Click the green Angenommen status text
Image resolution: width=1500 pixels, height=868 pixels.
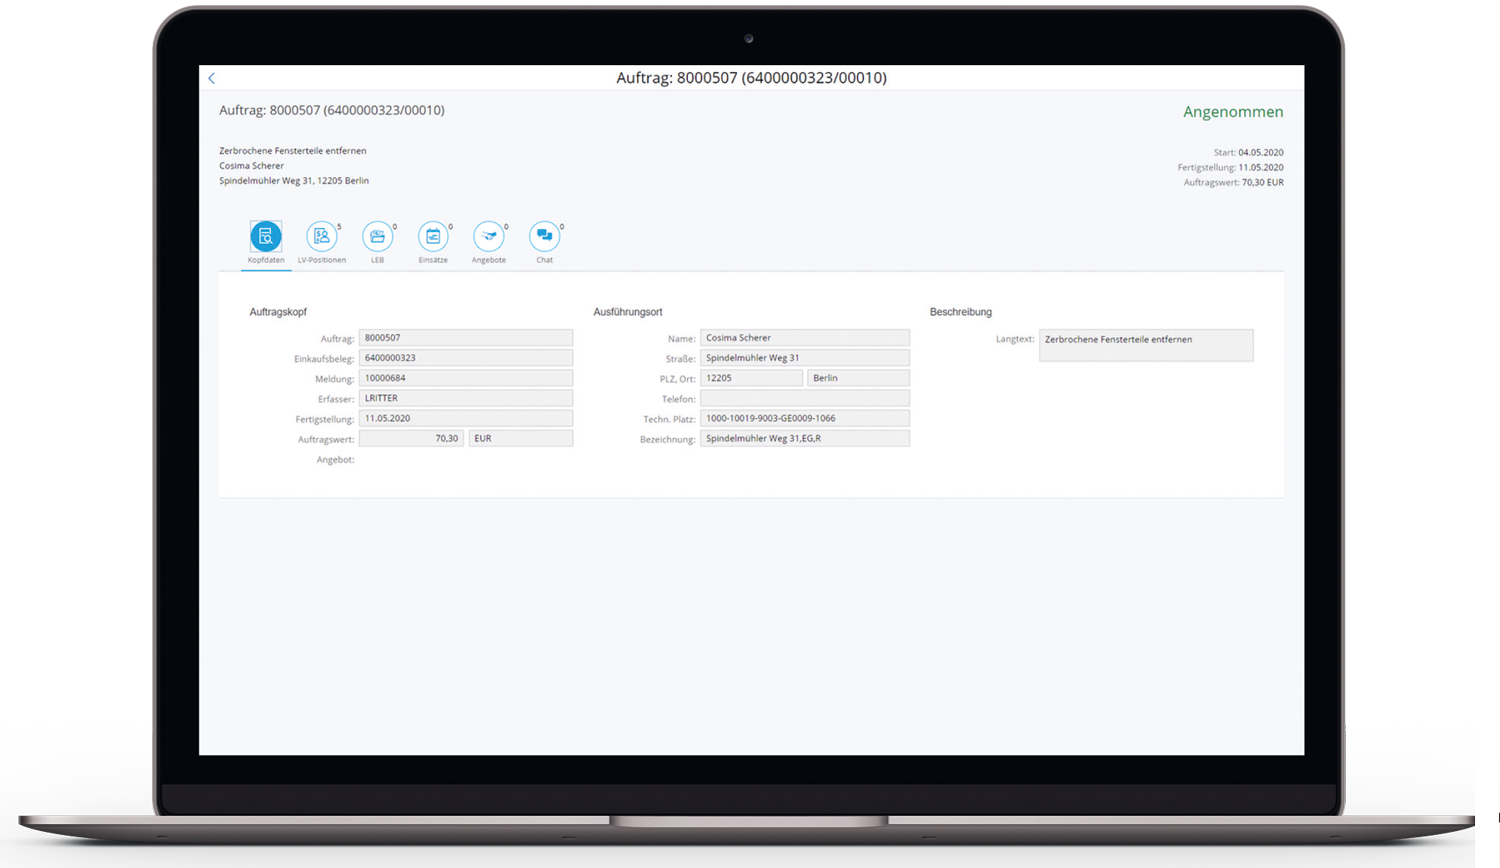click(x=1232, y=112)
